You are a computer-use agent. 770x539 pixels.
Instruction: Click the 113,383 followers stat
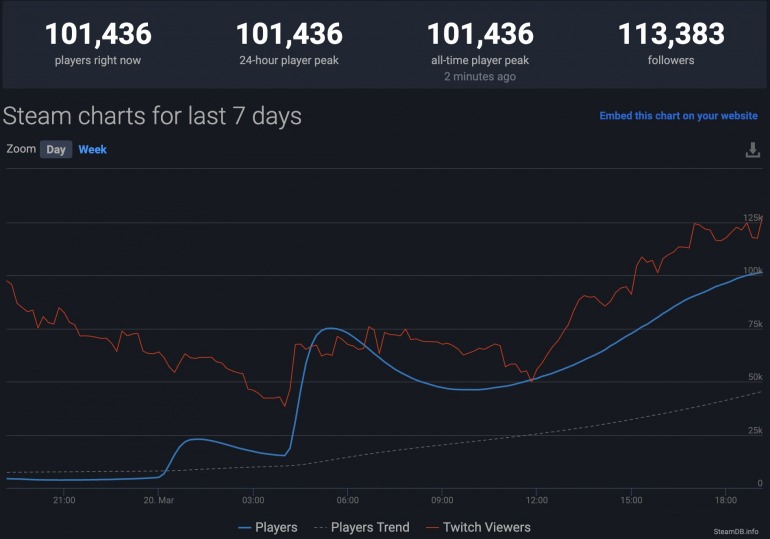click(x=671, y=35)
